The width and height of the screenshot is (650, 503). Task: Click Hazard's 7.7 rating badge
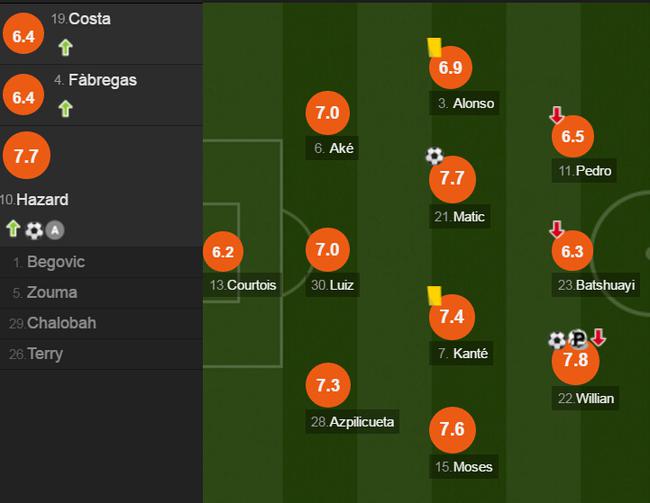pos(27,156)
